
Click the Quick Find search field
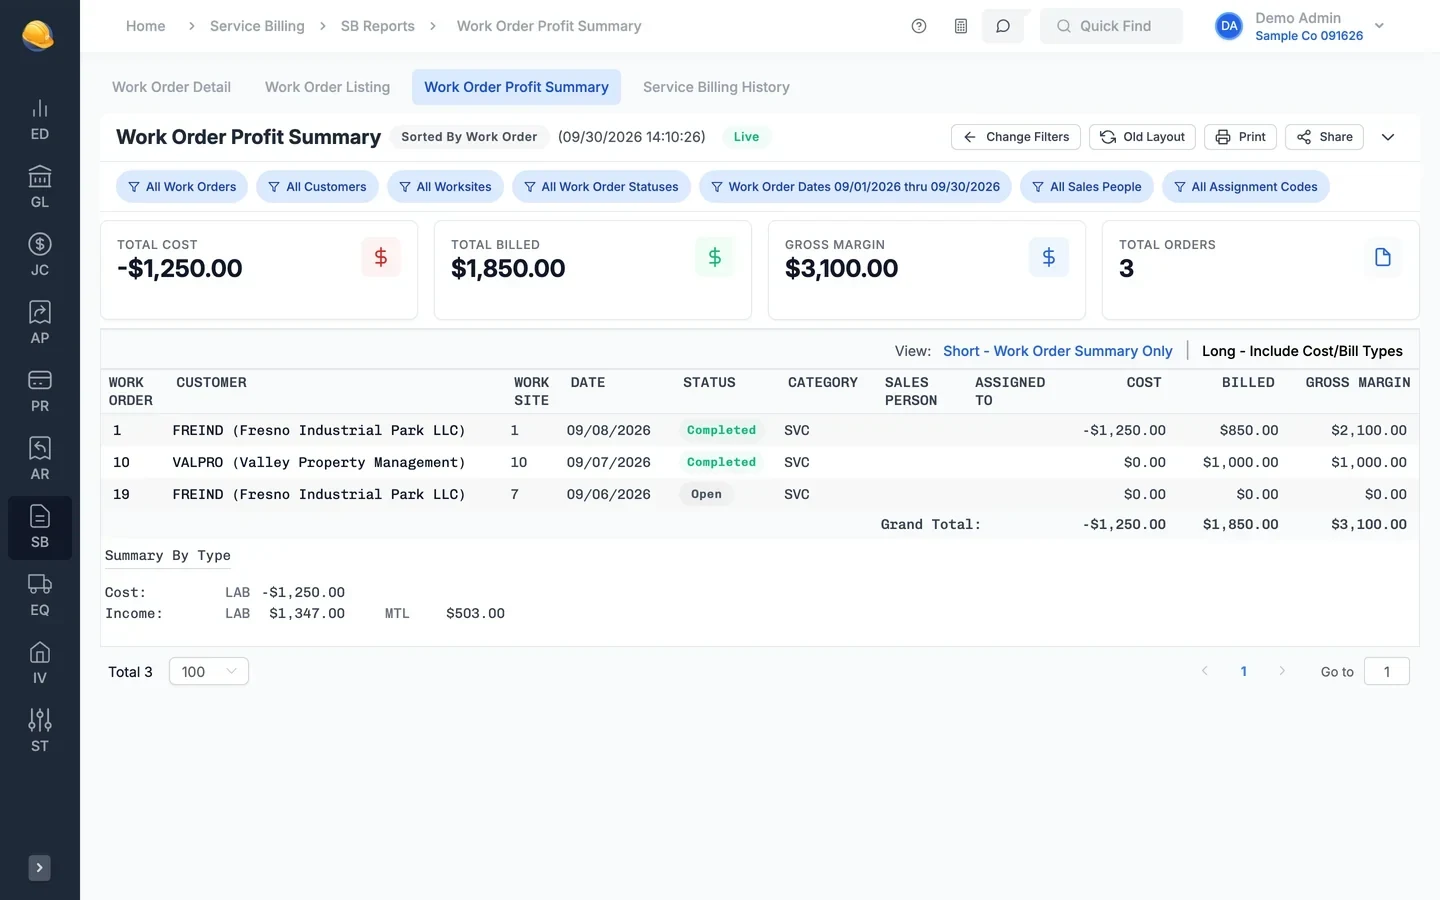(1111, 26)
